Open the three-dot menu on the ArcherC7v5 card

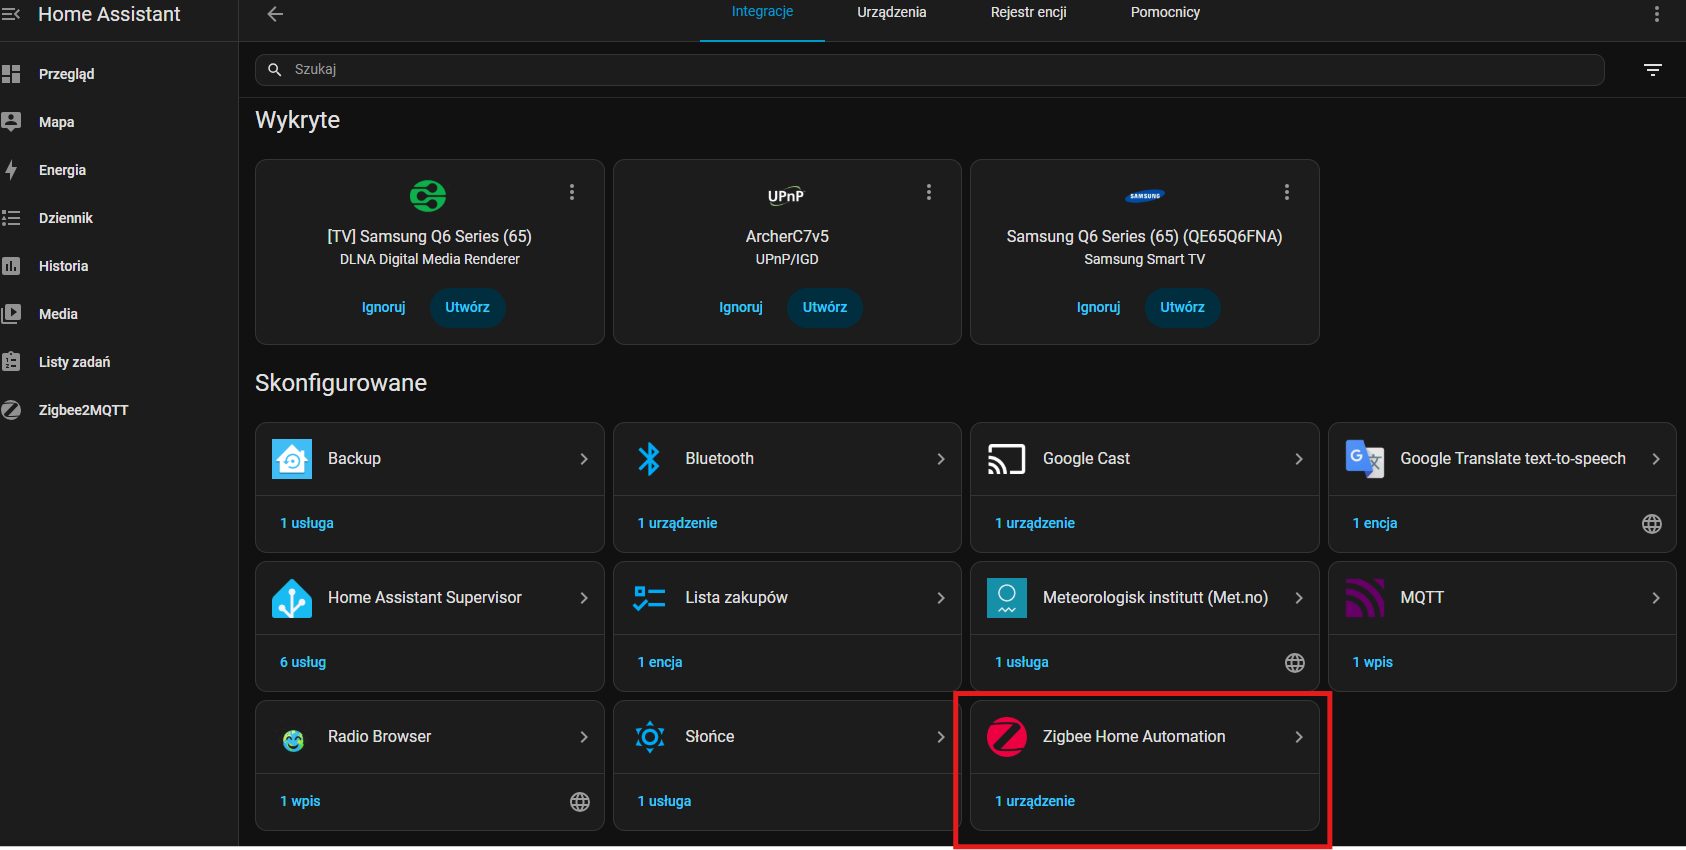(929, 192)
